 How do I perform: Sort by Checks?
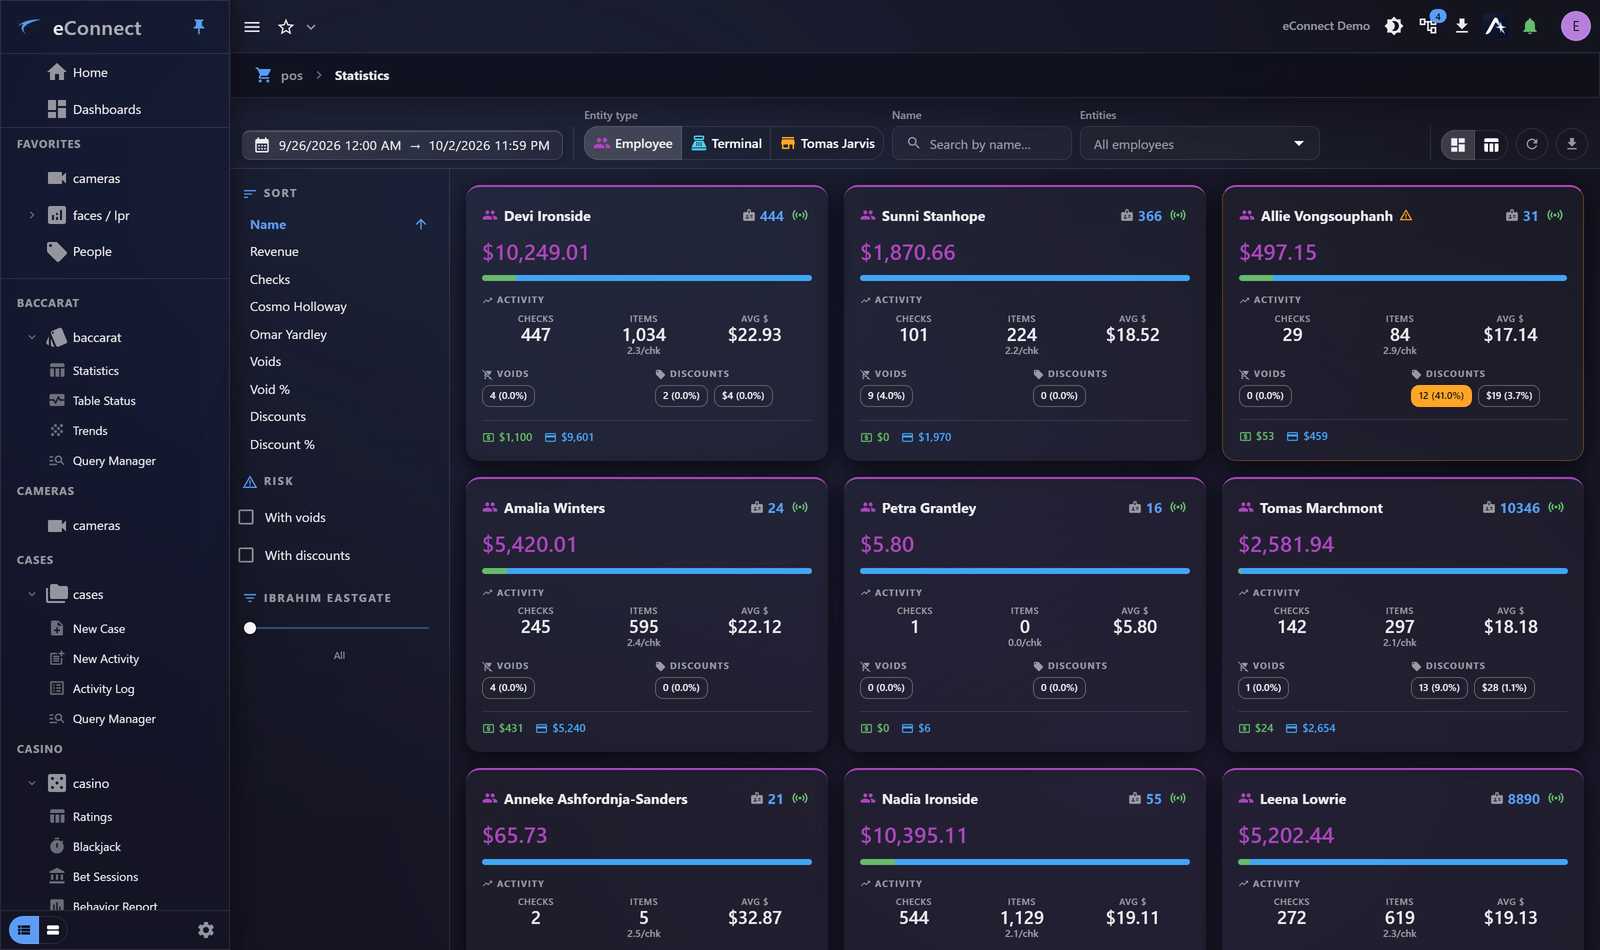click(x=270, y=280)
